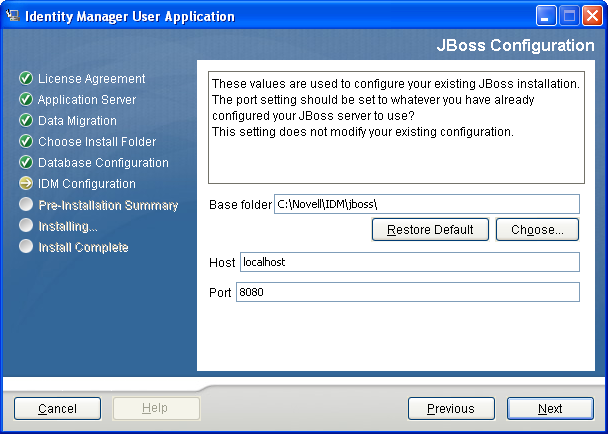Click the Application Server checkmark icon

click(26, 99)
